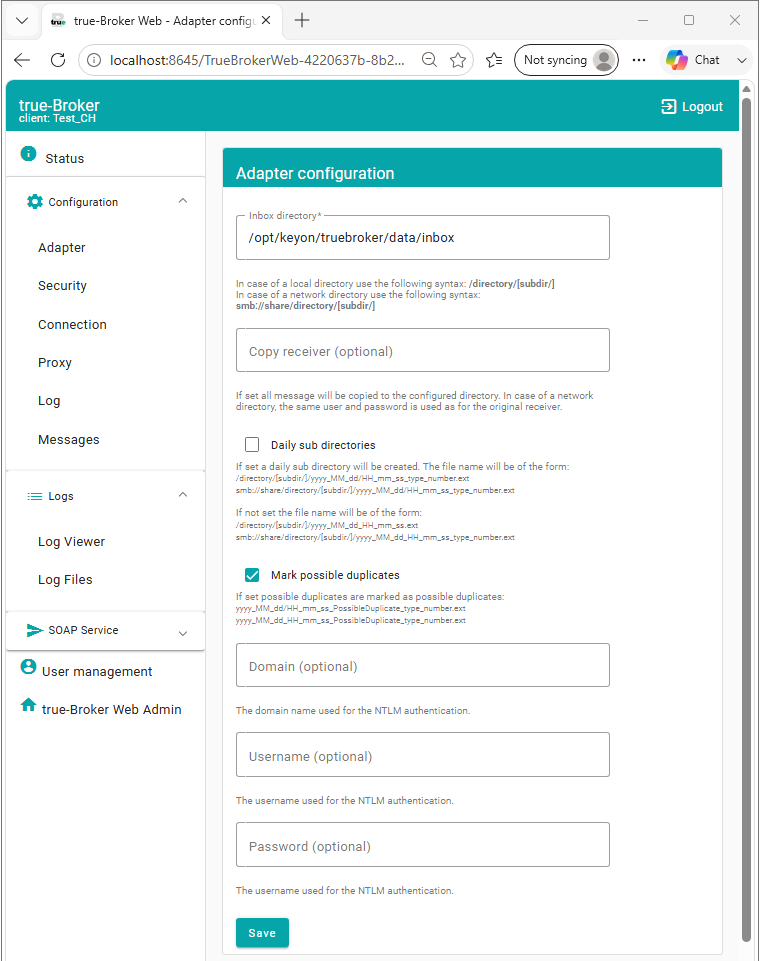The width and height of the screenshot is (760, 961).
Task: Open the tab actions chevron menu
Action: [x=22, y=20]
